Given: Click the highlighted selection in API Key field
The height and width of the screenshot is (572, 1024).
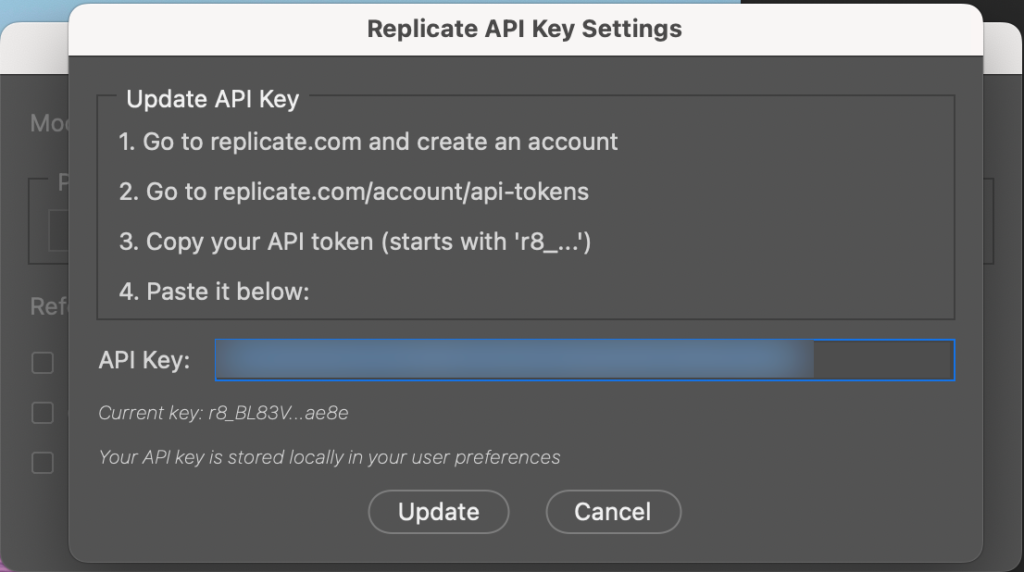Looking at the screenshot, I should [514, 361].
